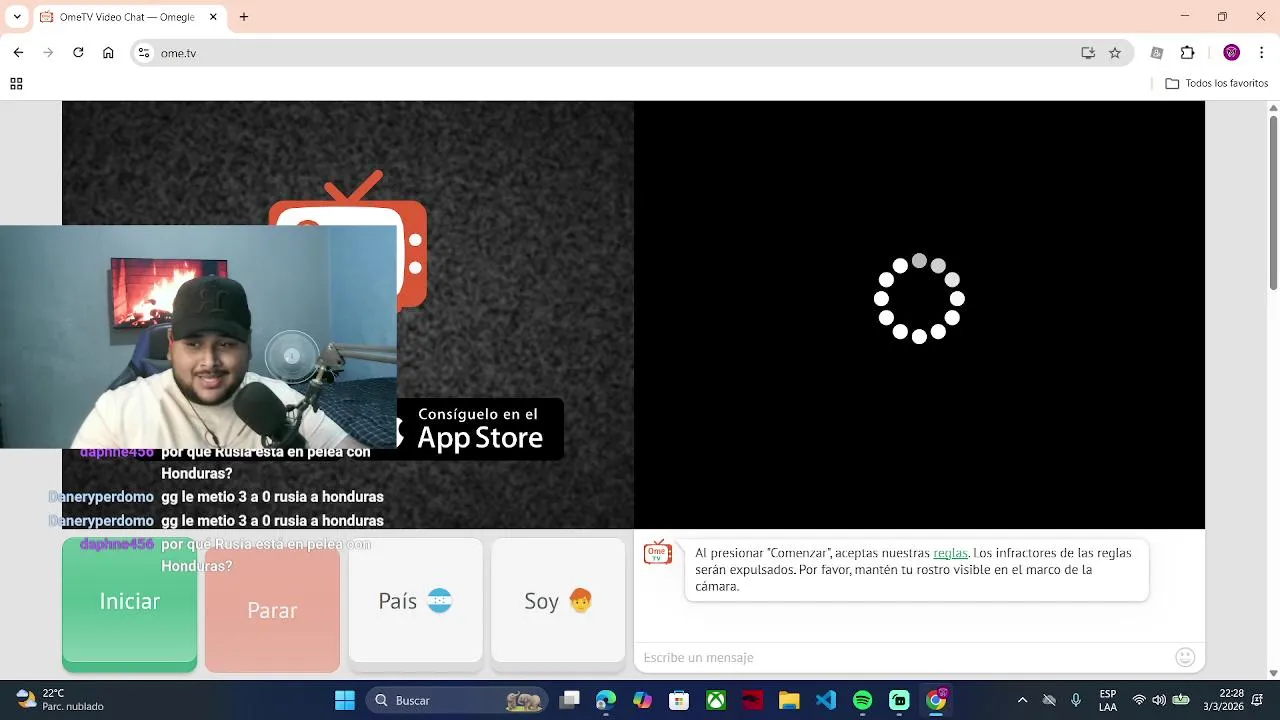
Task: Open the Chrome three-dot menu
Action: 1262,53
